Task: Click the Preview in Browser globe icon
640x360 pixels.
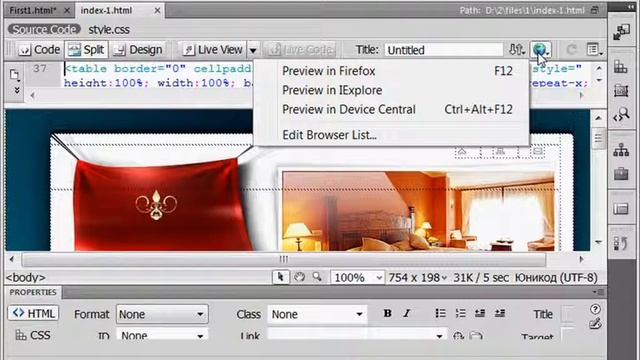Action: 541,50
